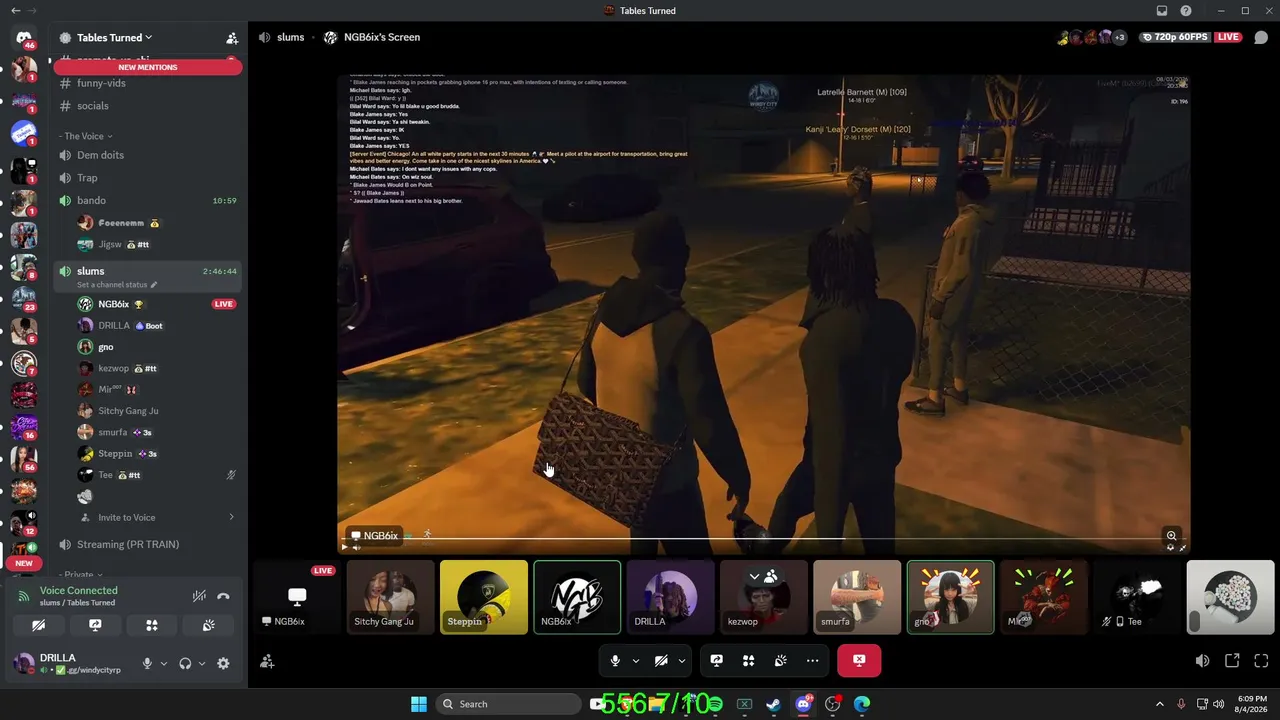Open activities from the call control bar
This screenshot has width=1280, height=720.
[748, 660]
